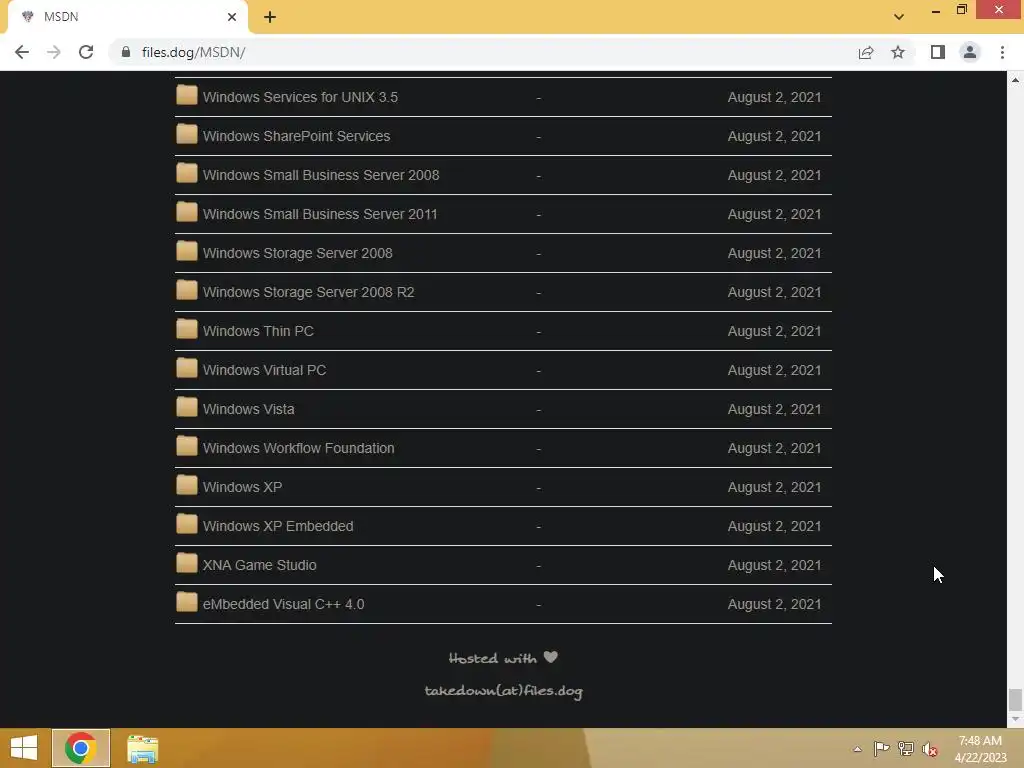This screenshot has height=768, width=1024.
Task: Open a new tab with the plus button
Action: (270, 17)
